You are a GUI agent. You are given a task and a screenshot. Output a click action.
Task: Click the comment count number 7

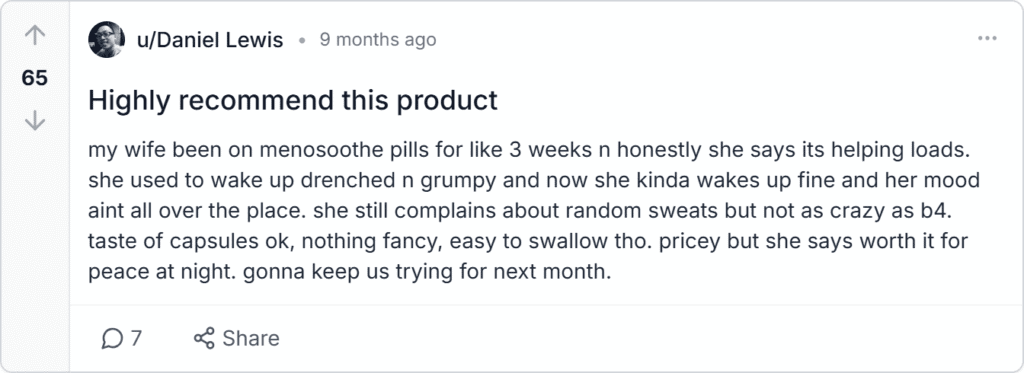tap(136, 338)
